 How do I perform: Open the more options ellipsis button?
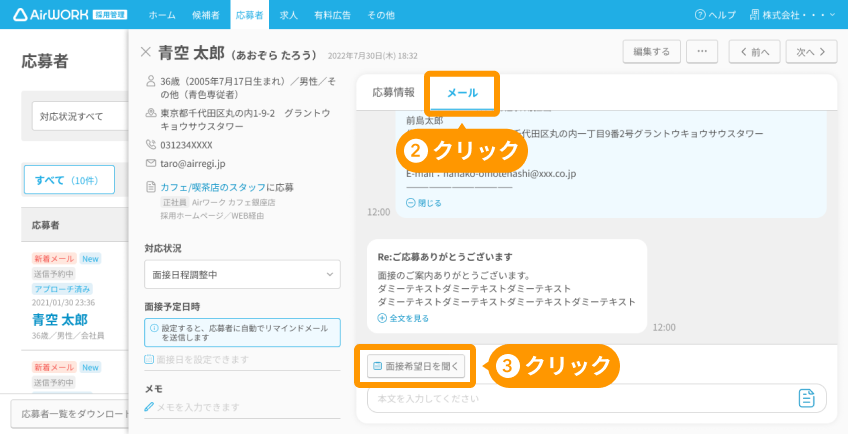click(x=702, y=52)
